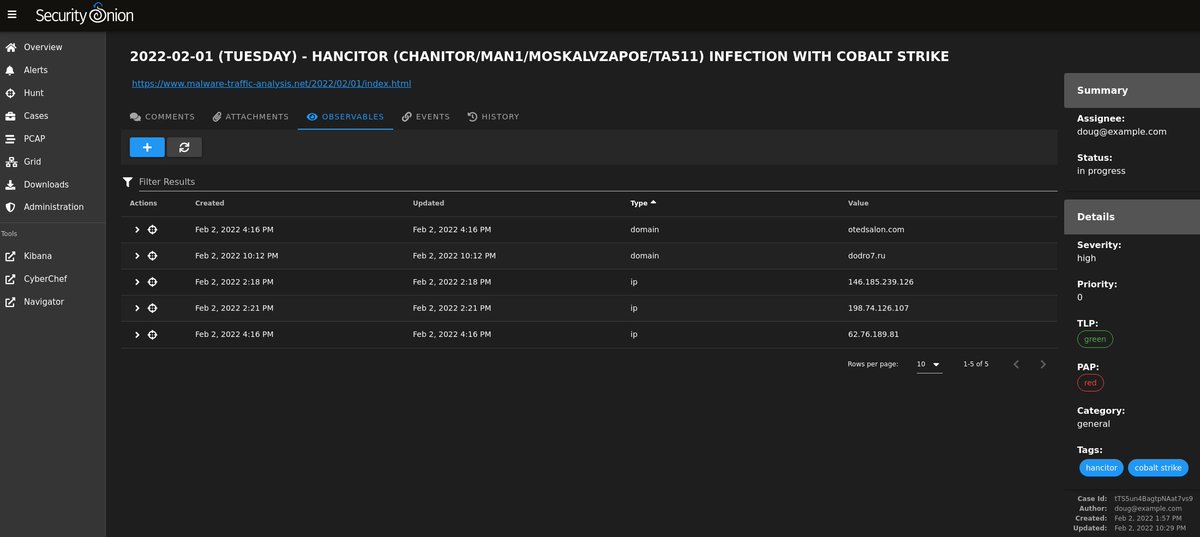Refresh the observables list
The image size is (1200, 537).
[184, 147]
